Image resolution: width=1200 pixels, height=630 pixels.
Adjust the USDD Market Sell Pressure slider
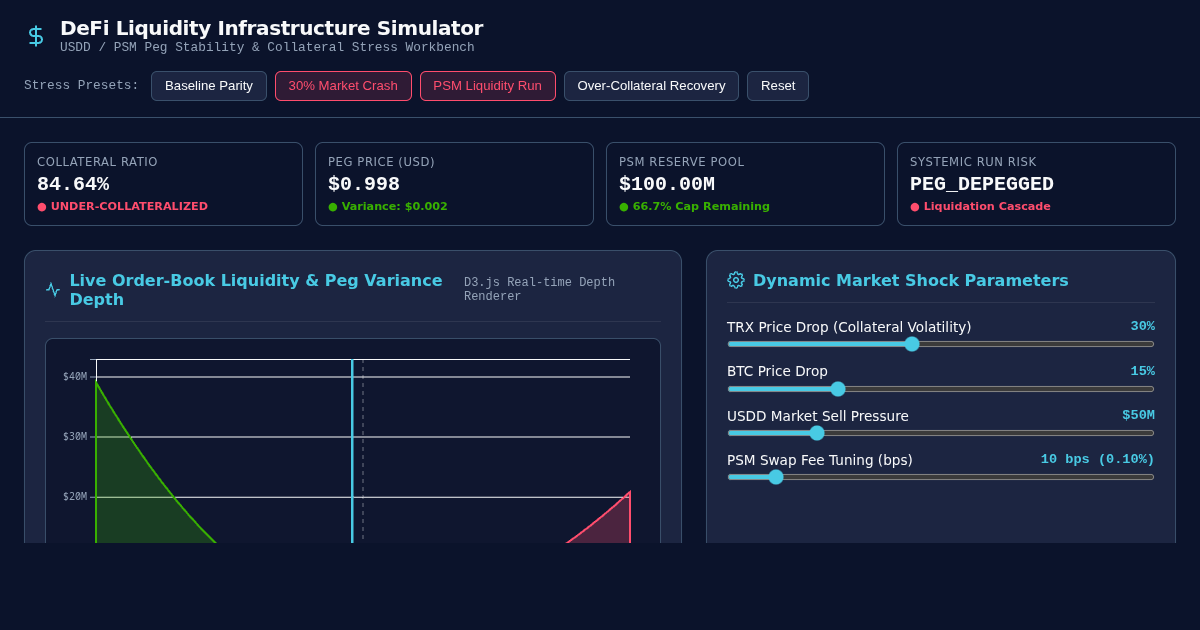tap(941, 433)
